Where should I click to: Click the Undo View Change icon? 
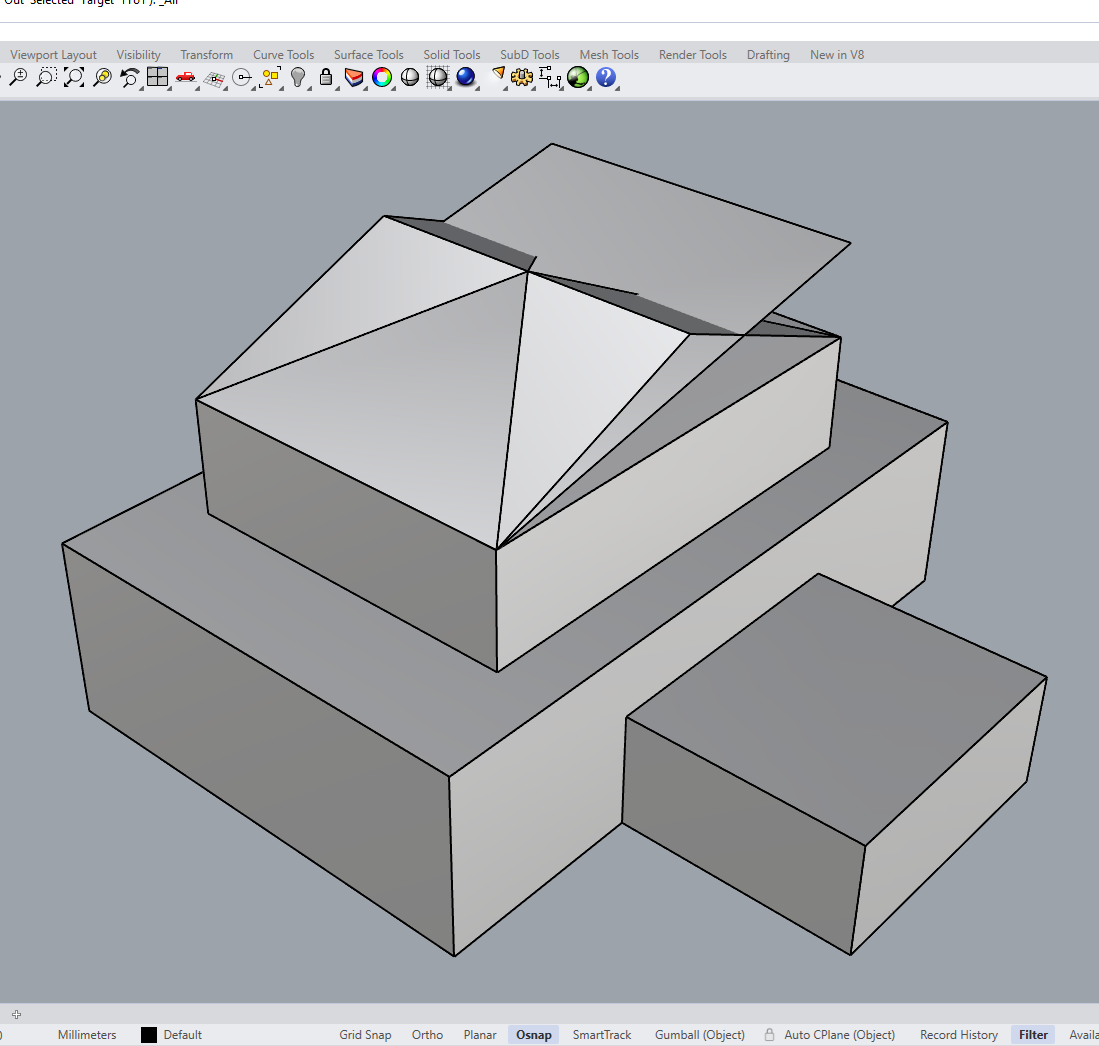click(x=129, y=77)
